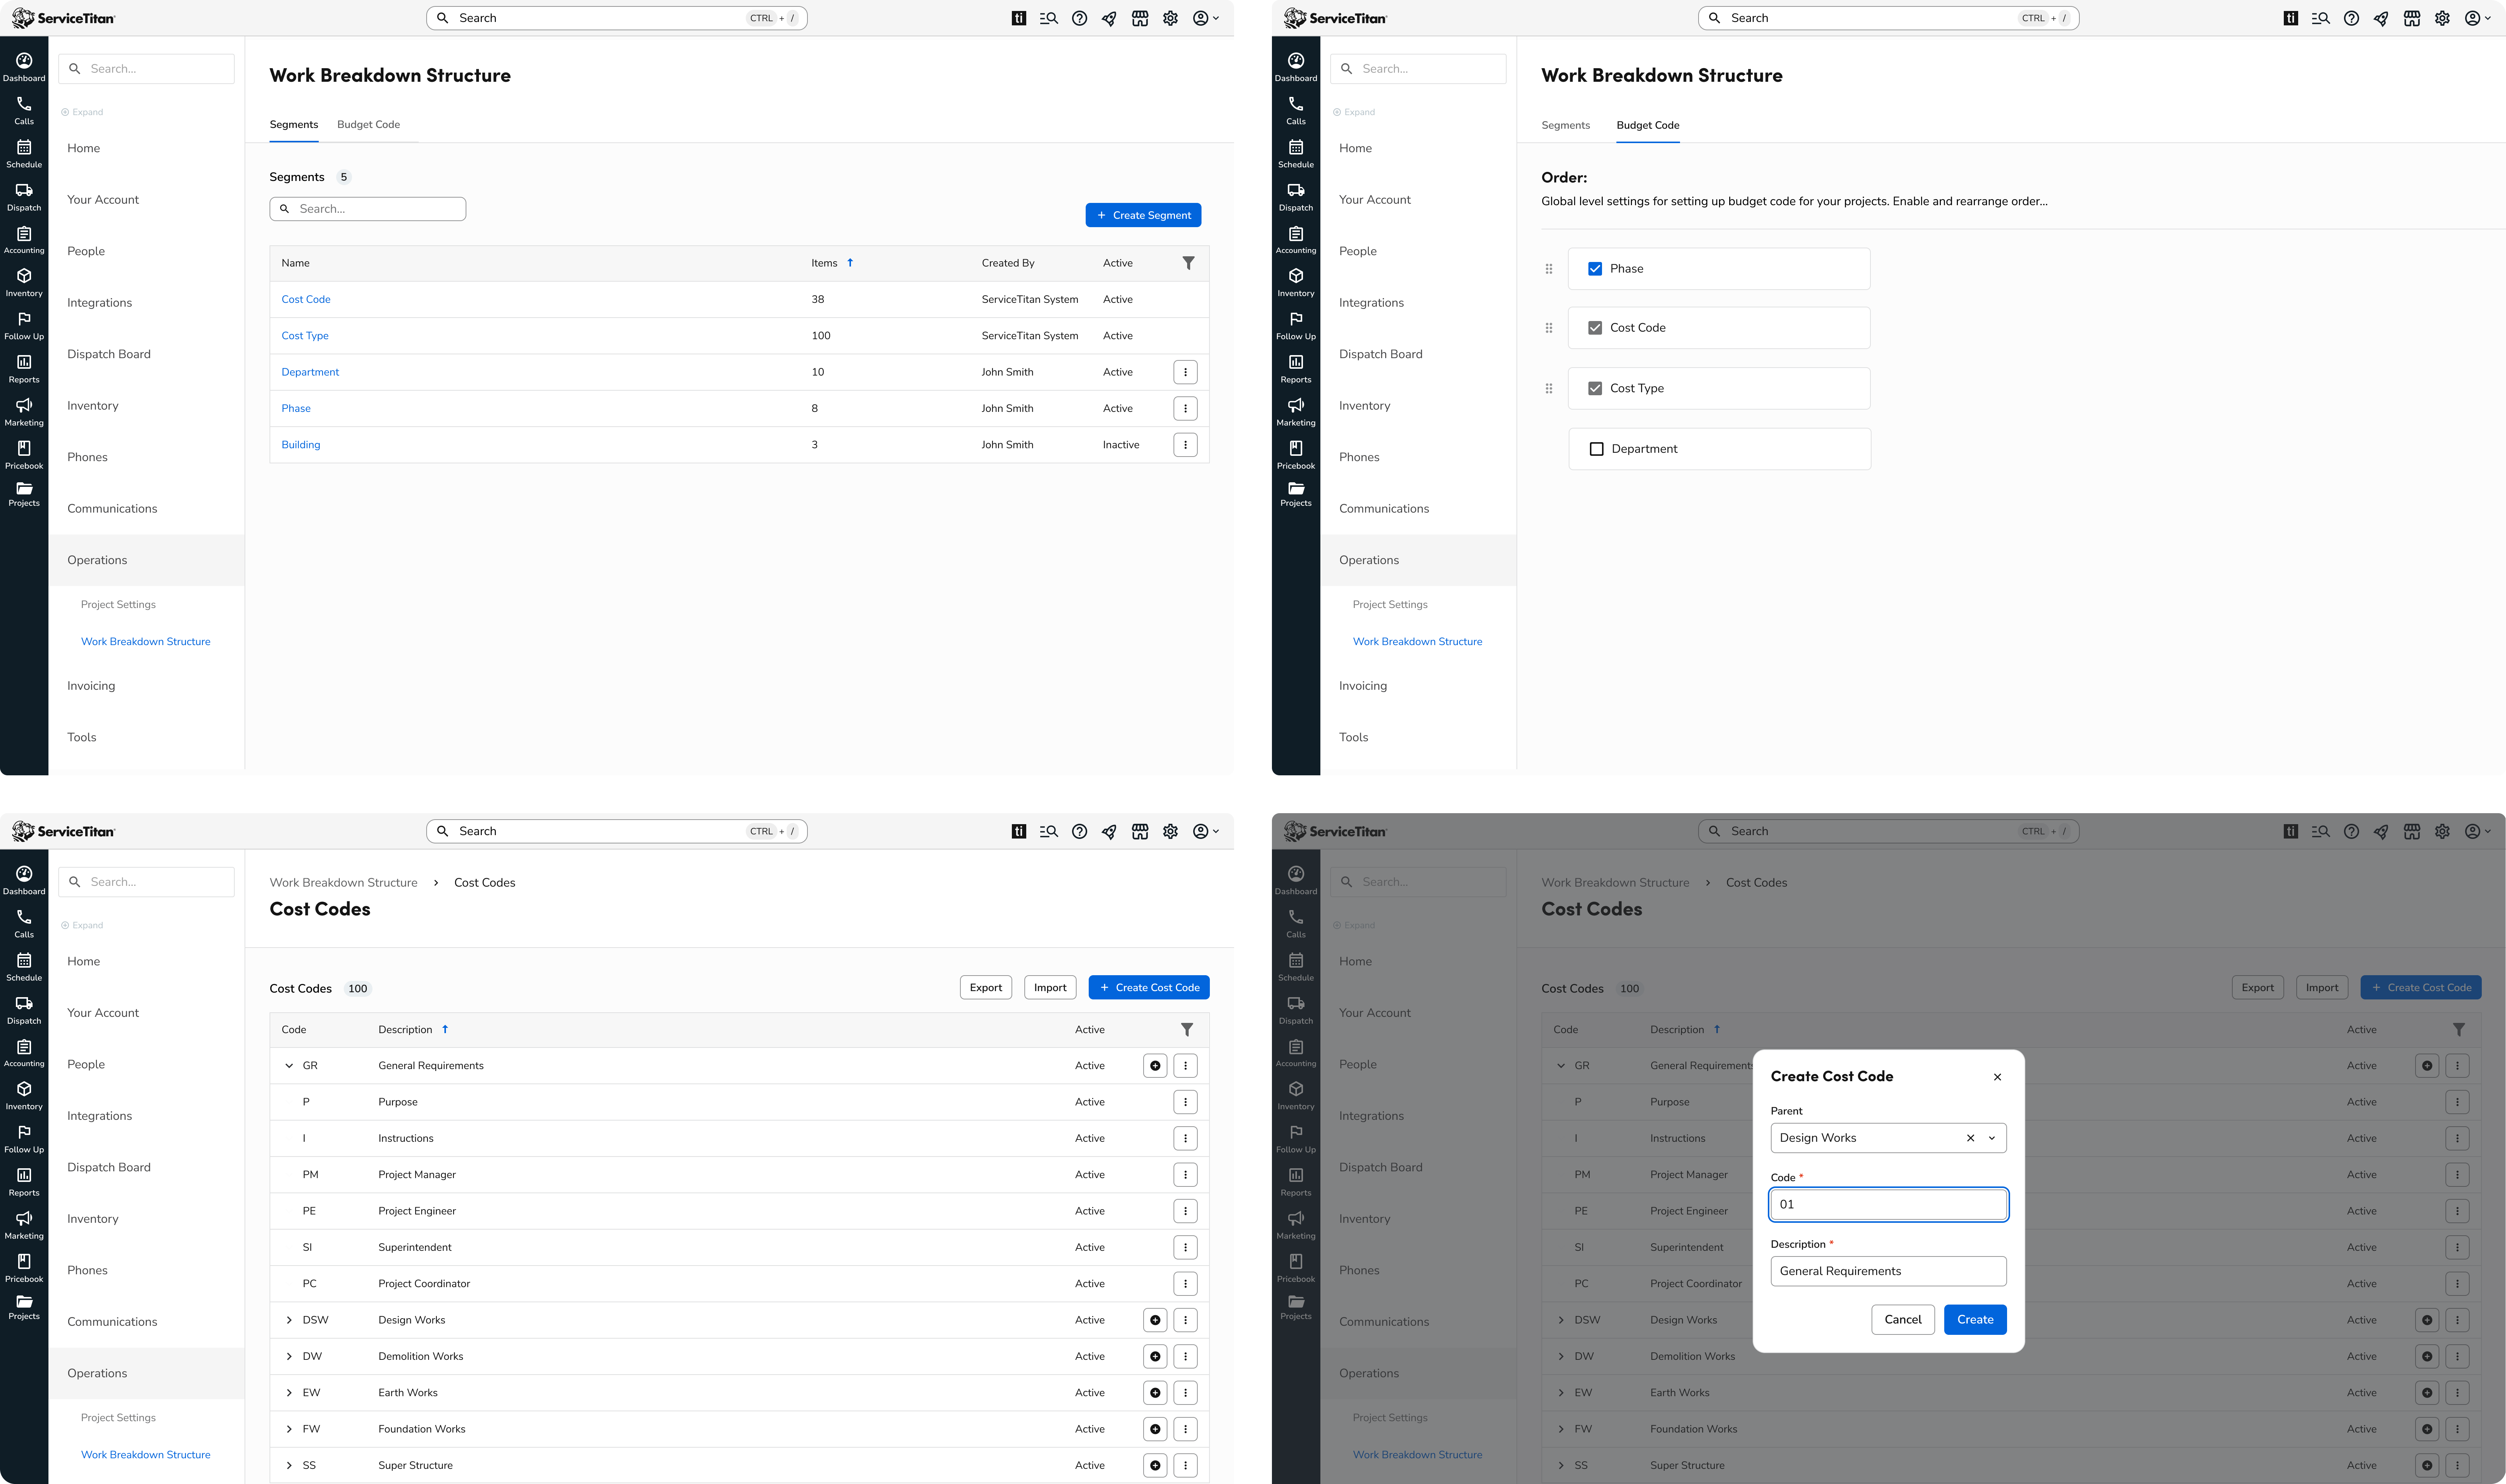Viewport: 2506px width, 1484px height.
Task: Open Follow Up flag icon in Cost Codes list view
Action: [x=24, y=1132]
